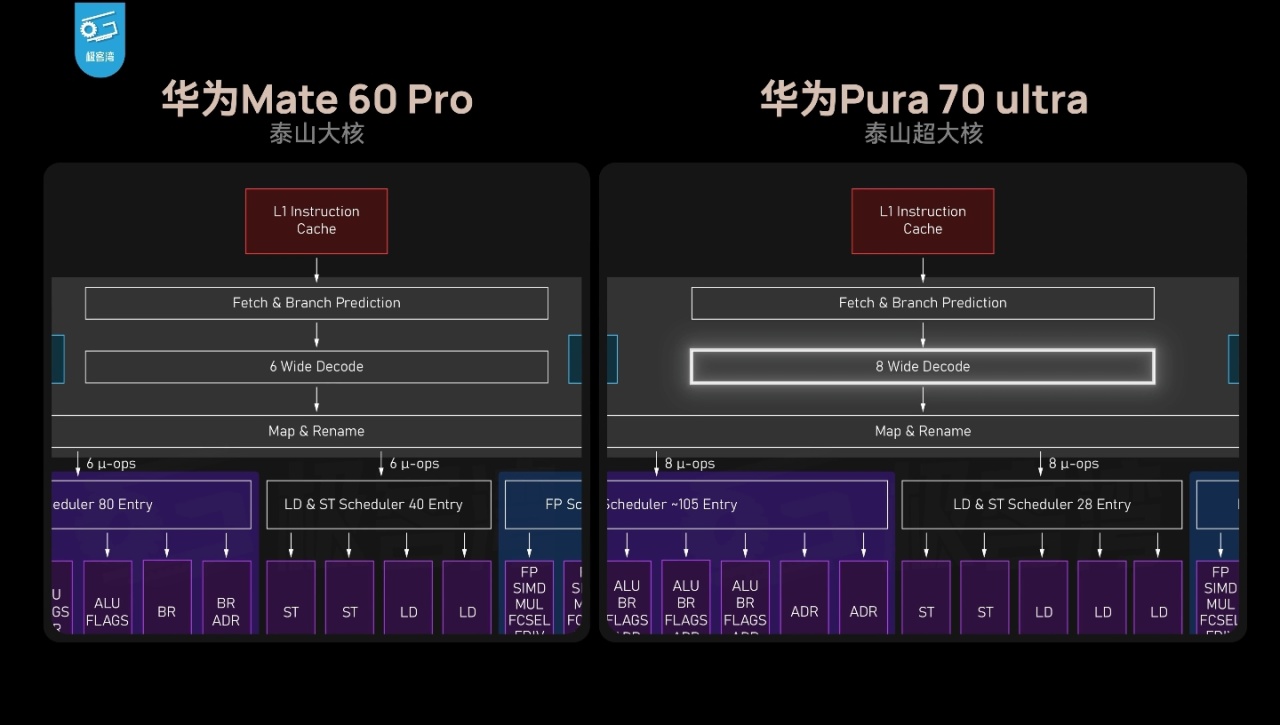Click first ADR unit on Pura 70 ultra
The image size is (1280, 725).
pyautogui.click(x=804, y=597)
